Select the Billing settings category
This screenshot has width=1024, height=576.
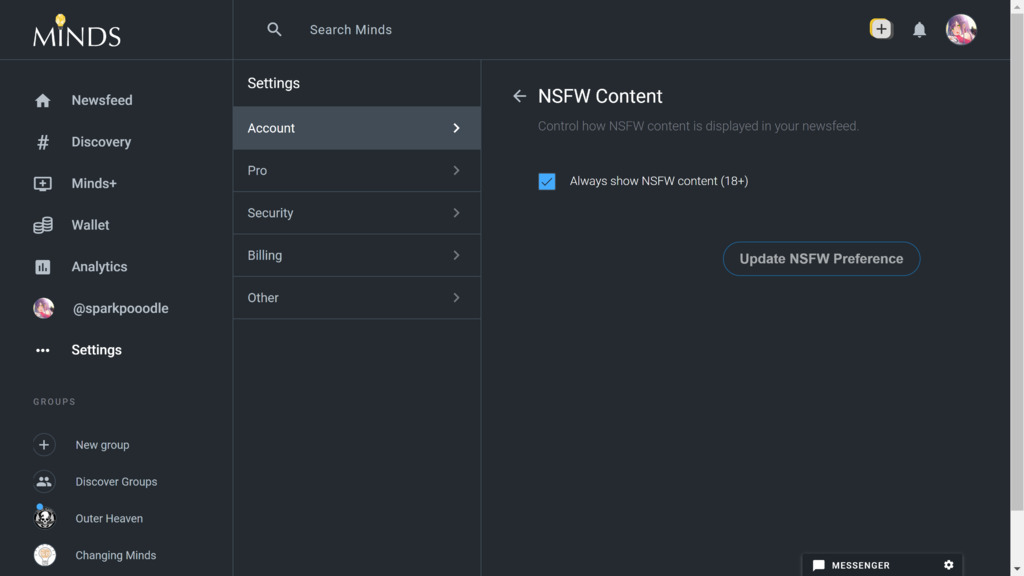[357, 255]
